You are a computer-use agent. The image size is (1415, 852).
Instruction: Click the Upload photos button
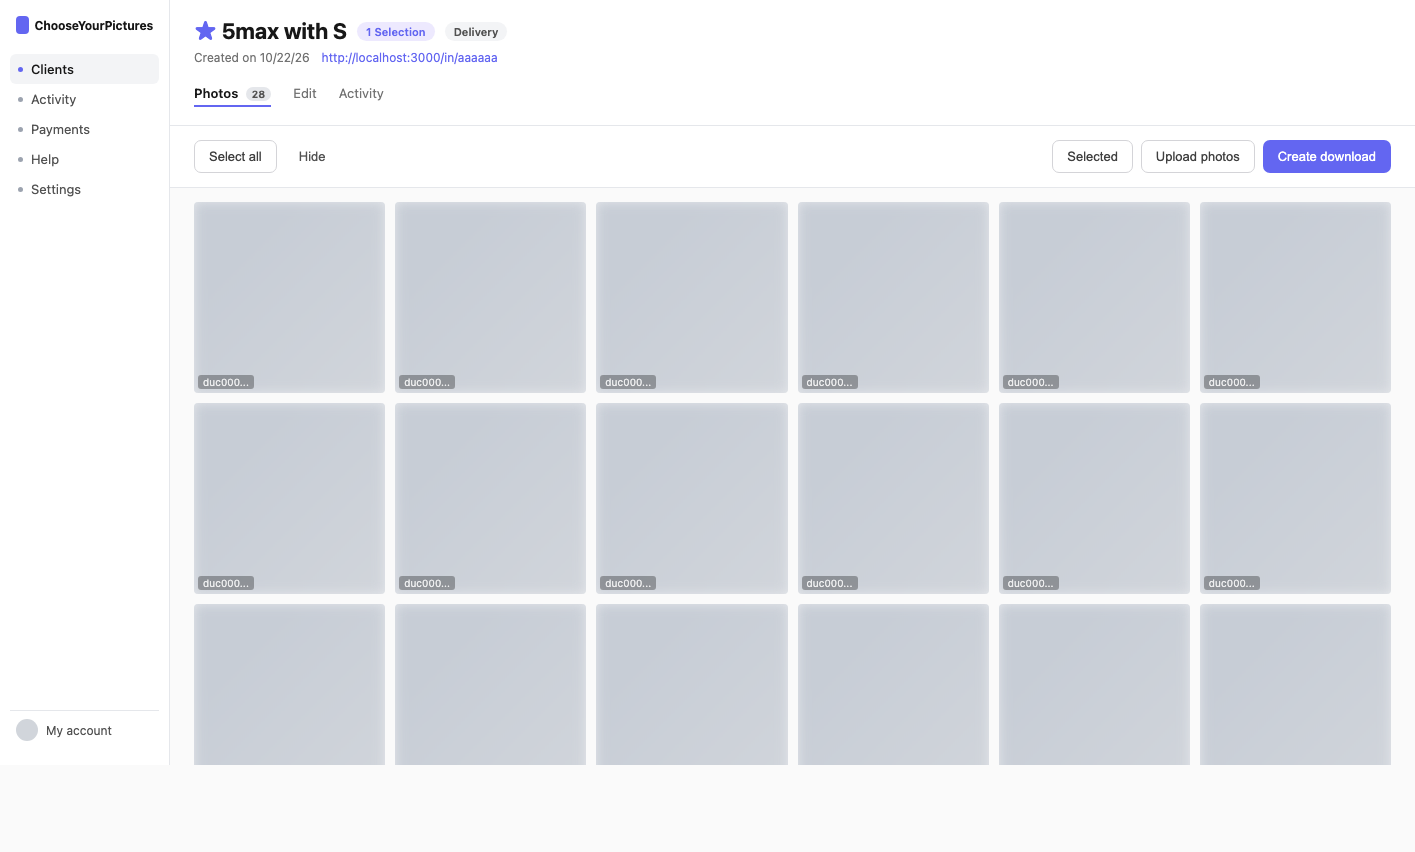pyautogui.click(x=1198, y=156)
